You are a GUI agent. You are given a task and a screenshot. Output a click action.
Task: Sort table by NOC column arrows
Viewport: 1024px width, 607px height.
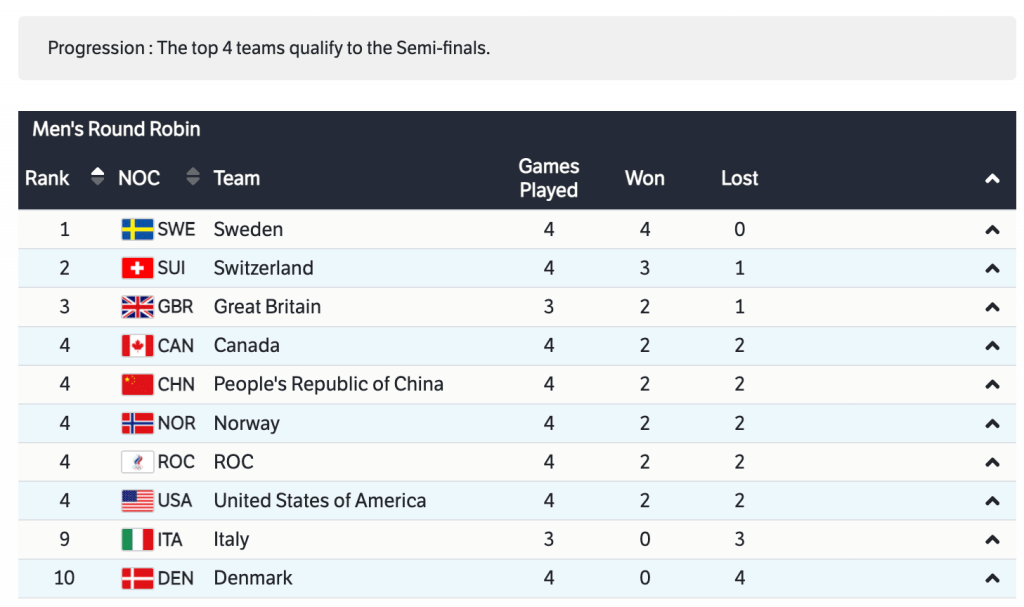[193, 178]
